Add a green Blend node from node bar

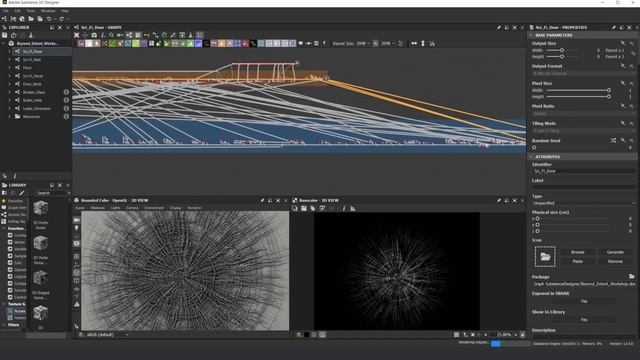pos(112,43)
